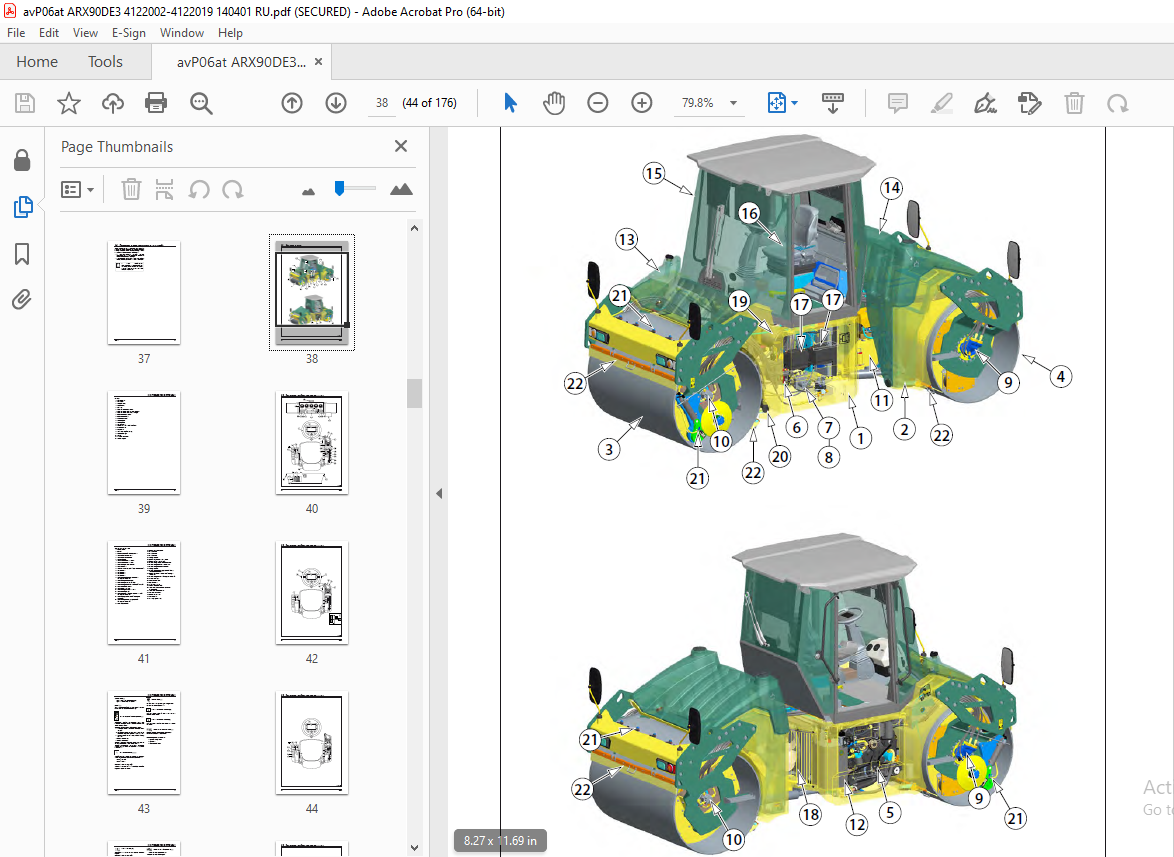The image size is (1174, 857).
Task: Select page 38 thumbnail
Action: (311, 293)
